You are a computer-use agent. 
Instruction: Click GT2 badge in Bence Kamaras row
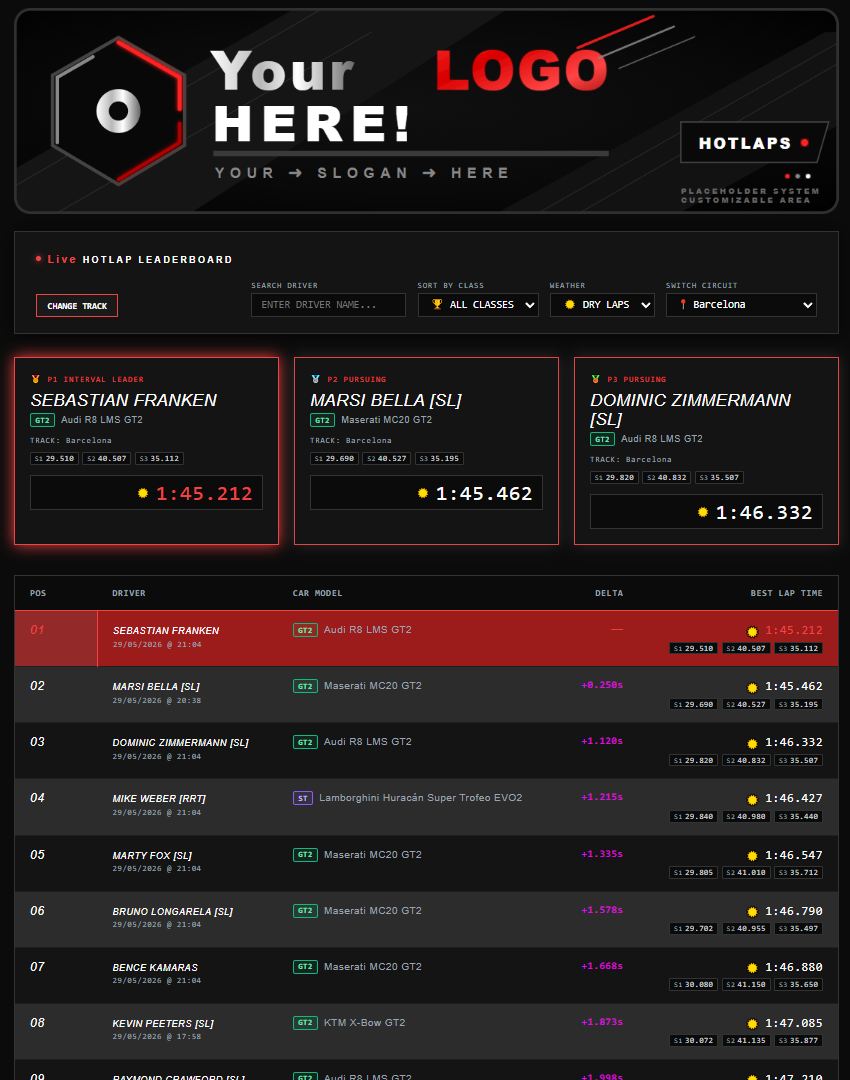tap(305, 967)
